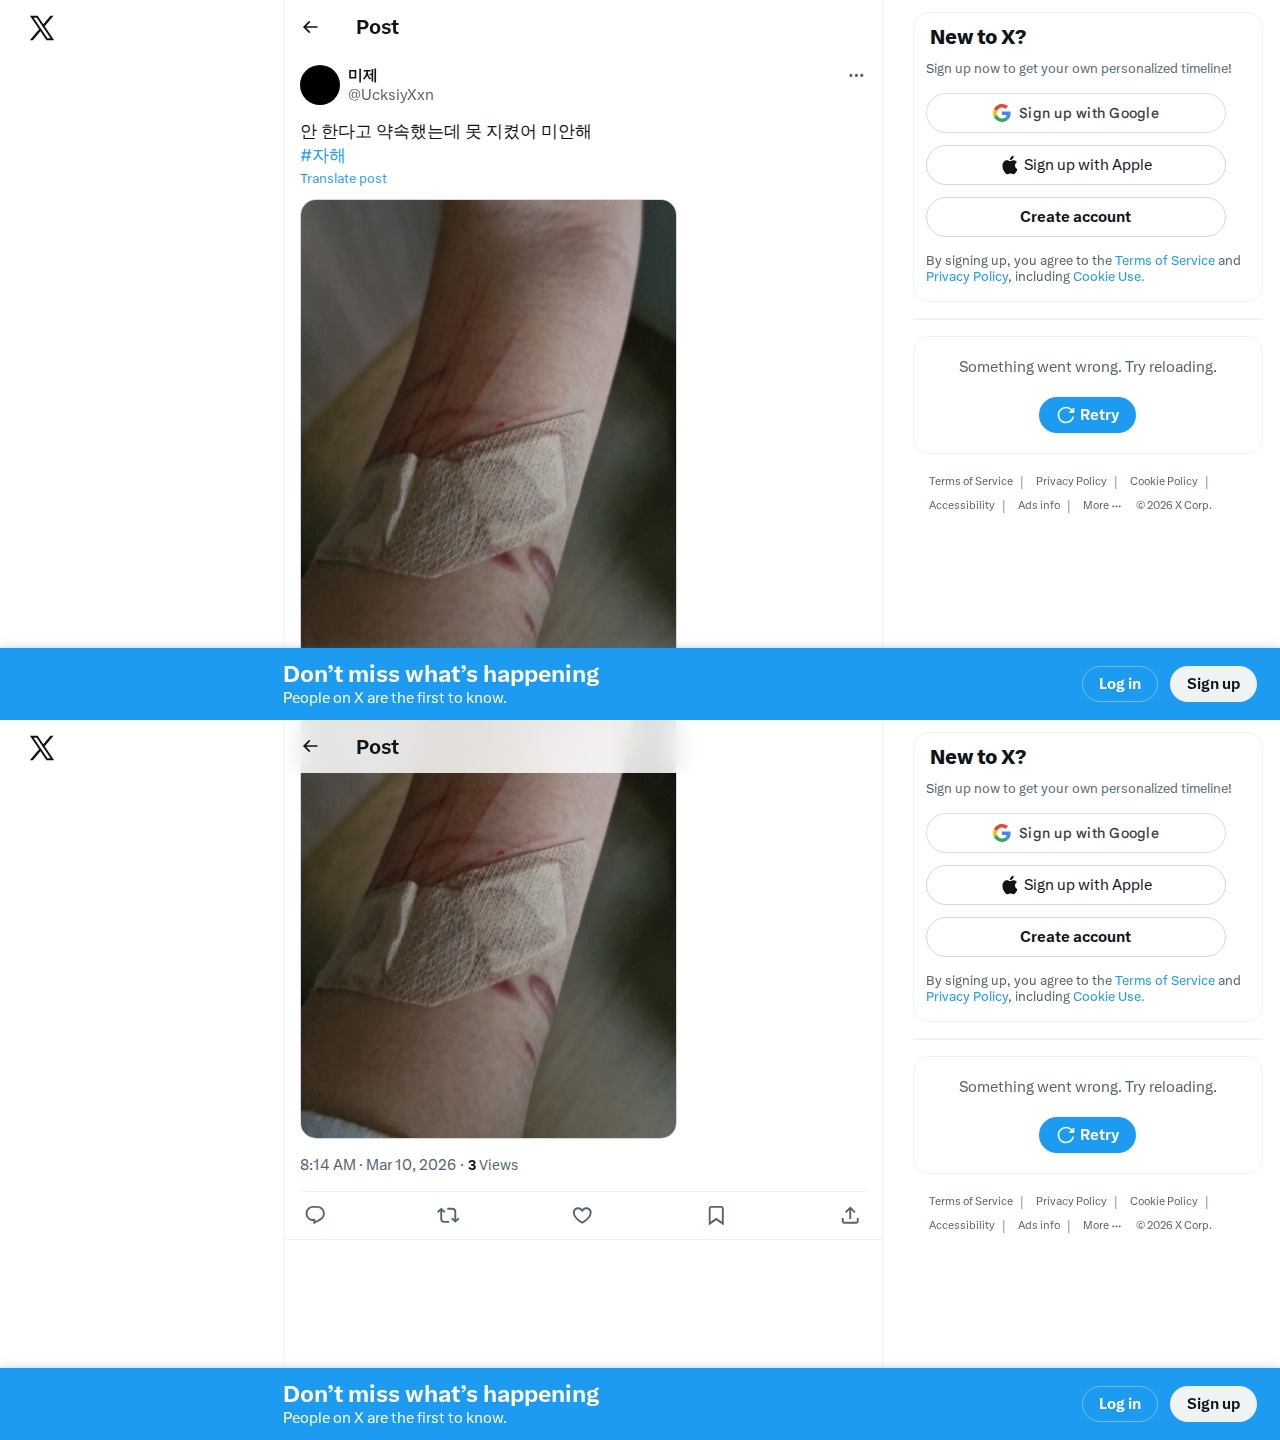
Task: Choose Sign up with Apple beside Translate post
Action: tap(1076, 165)
